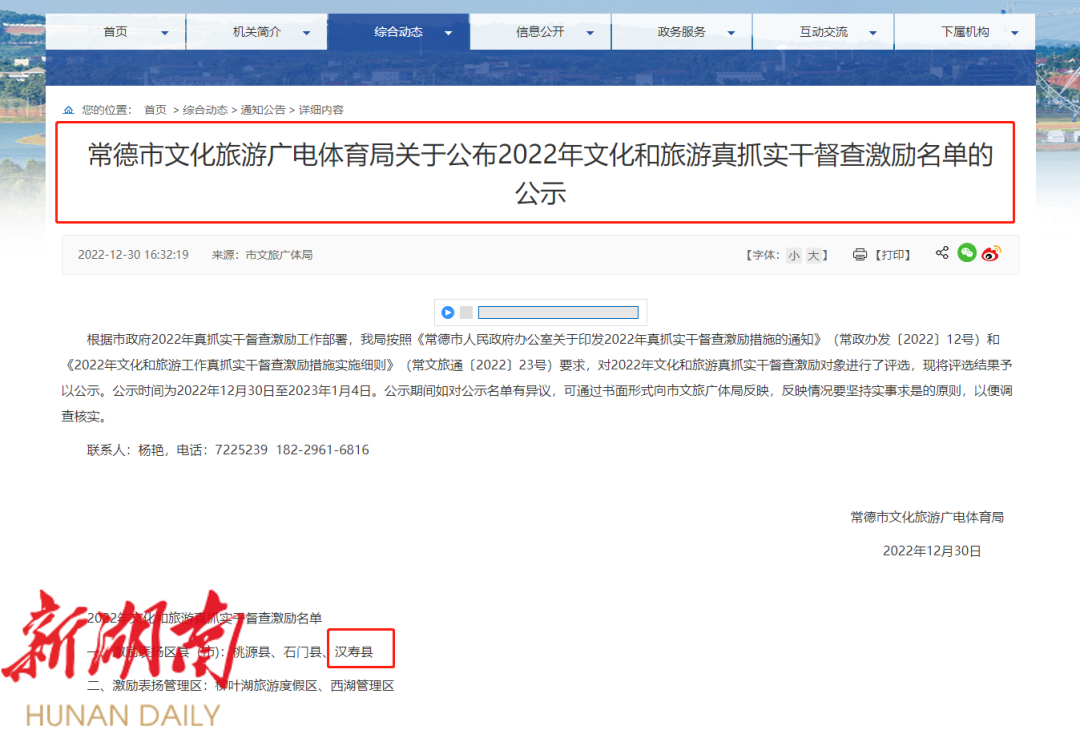Expand the 信息公开 dropdown arrow
The height and width of the screenshot is (730, 1080).
pos(590,33)
